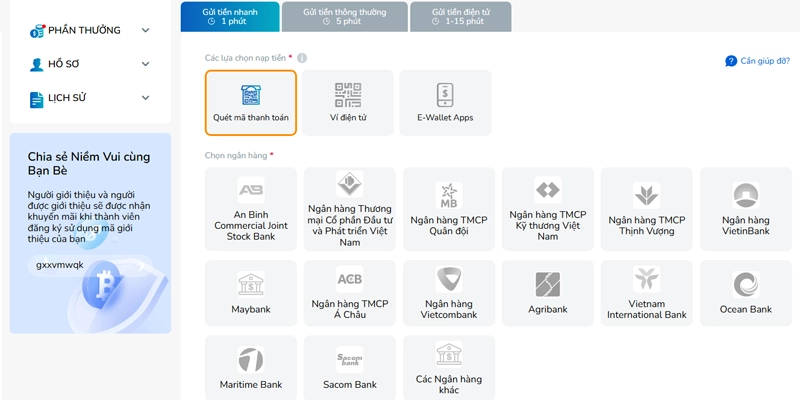The image size is (800, 400).
Task: Click the BIDV diamond logo icon
Action: [x=350, y=184]
